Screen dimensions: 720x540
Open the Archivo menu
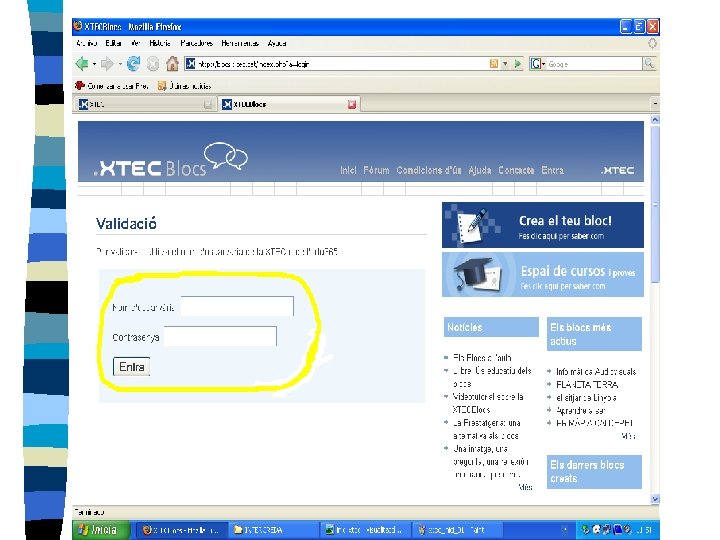click(x=86, y=43)
